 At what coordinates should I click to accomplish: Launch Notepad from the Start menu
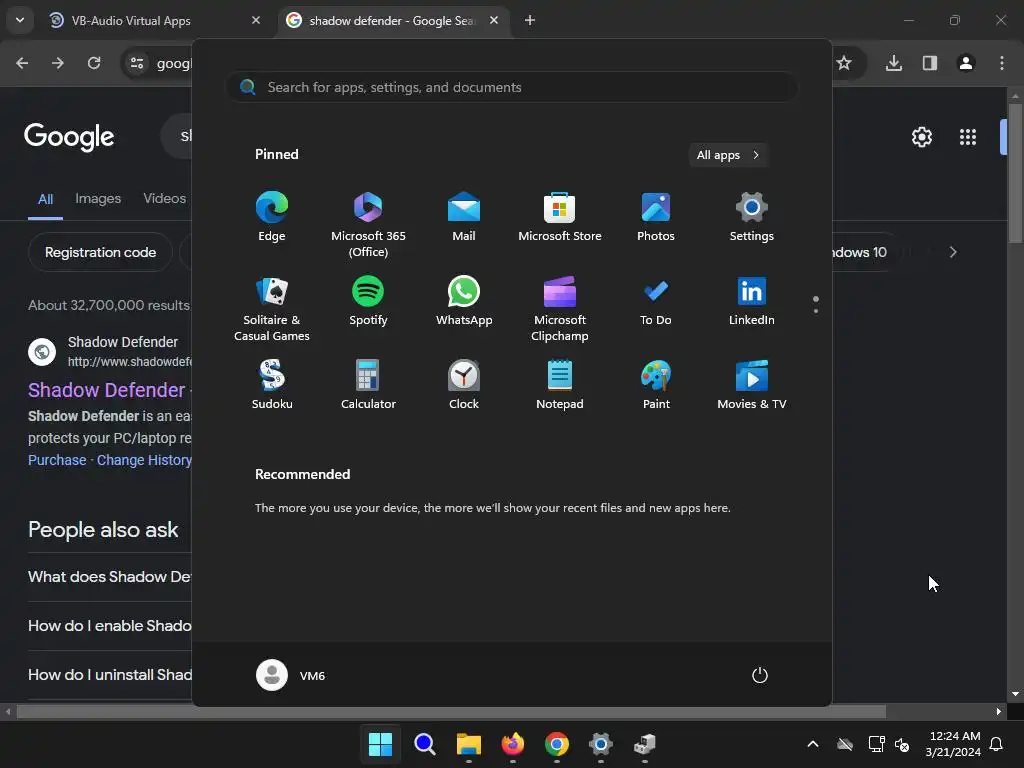click(560, 385)
